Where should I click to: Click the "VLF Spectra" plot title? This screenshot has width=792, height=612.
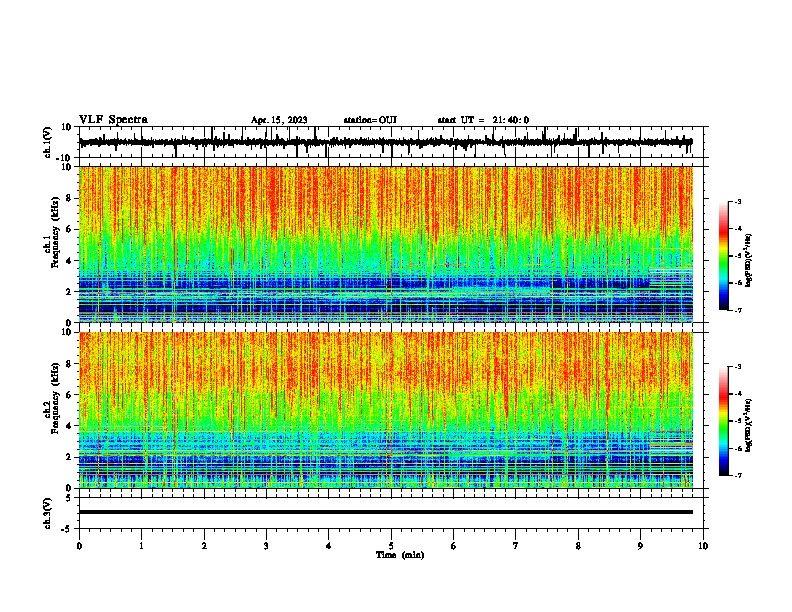click(x=113, y=120)
